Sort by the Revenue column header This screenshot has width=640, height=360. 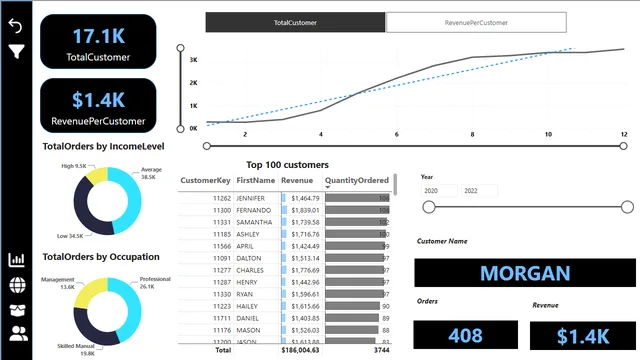pos(297,180)
